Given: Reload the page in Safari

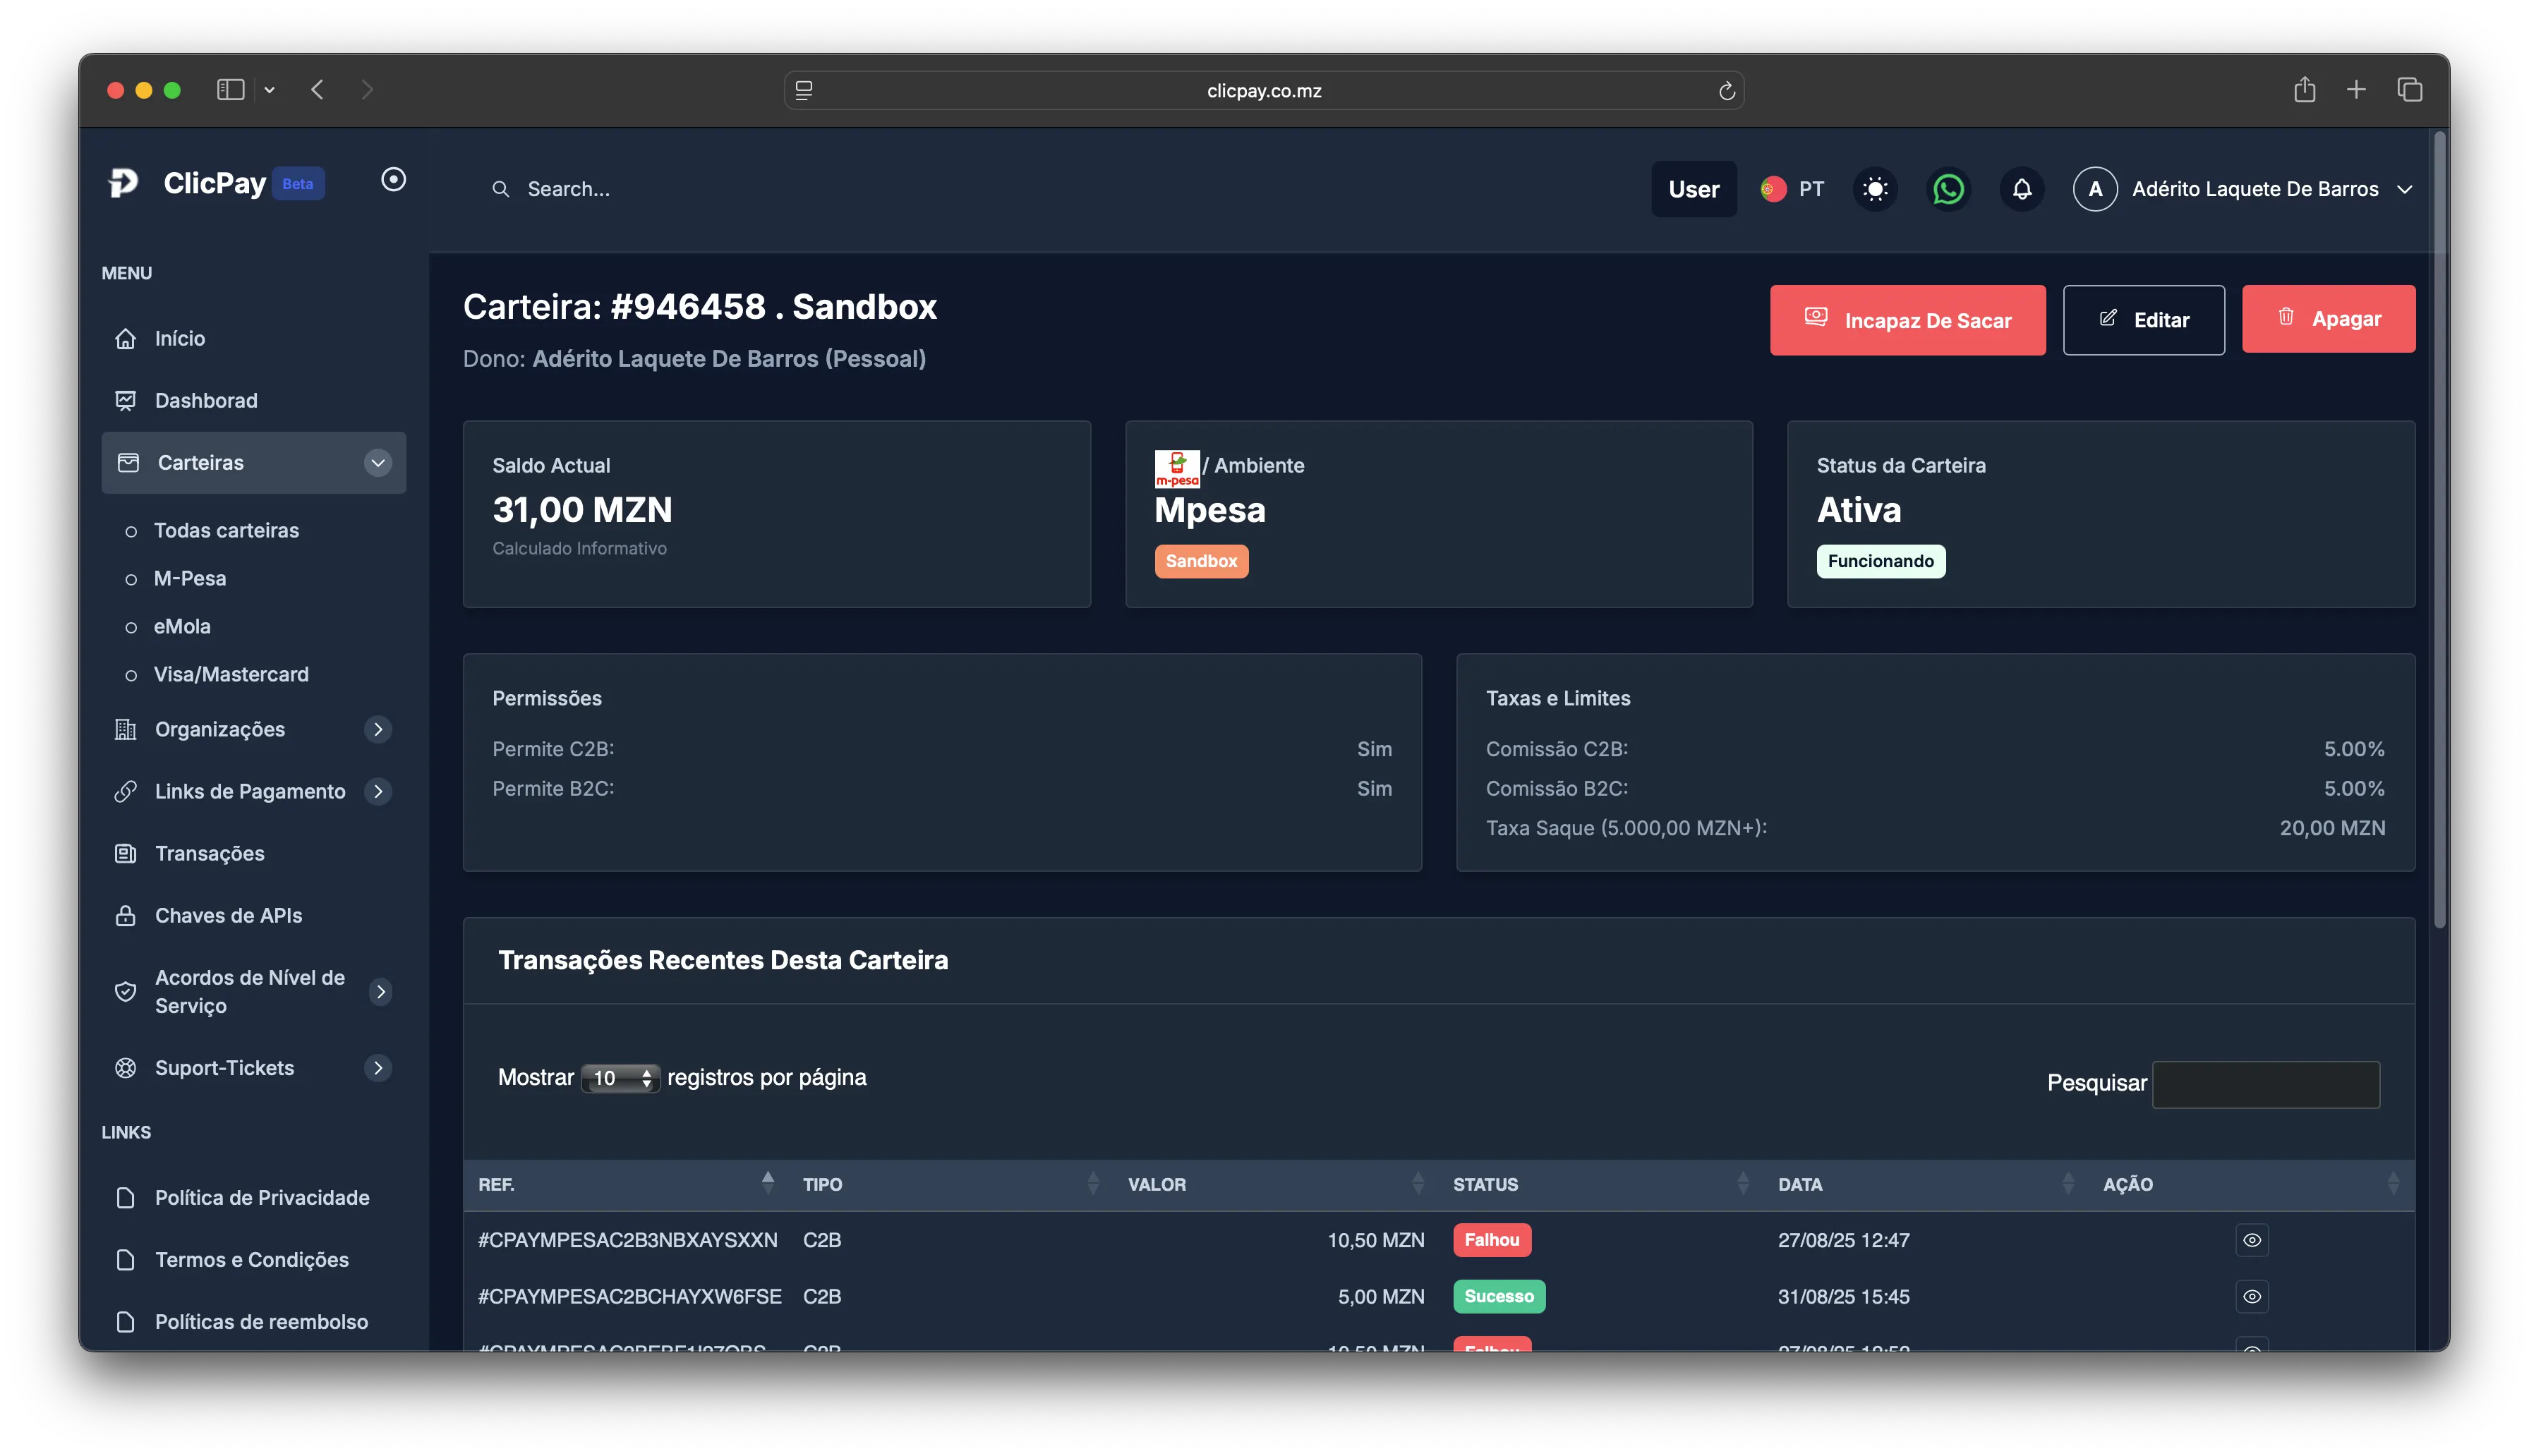Looking at the screenshot, I should coord(1726,91).
